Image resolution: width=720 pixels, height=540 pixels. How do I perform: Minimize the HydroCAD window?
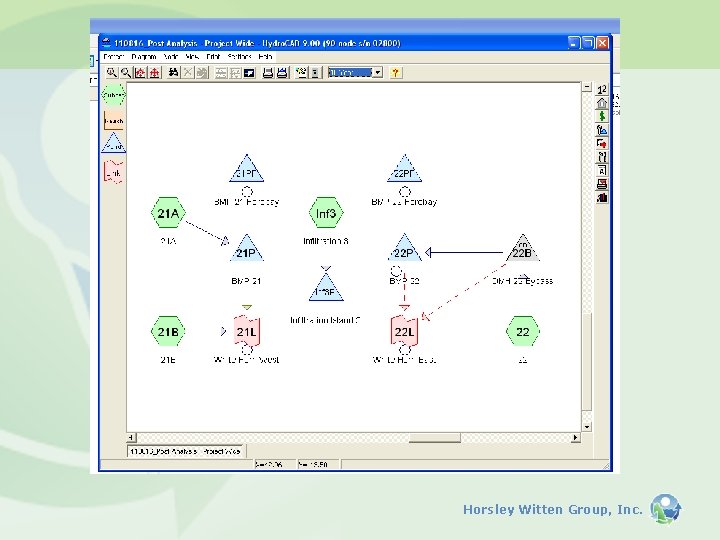click(x=573, y=43)
